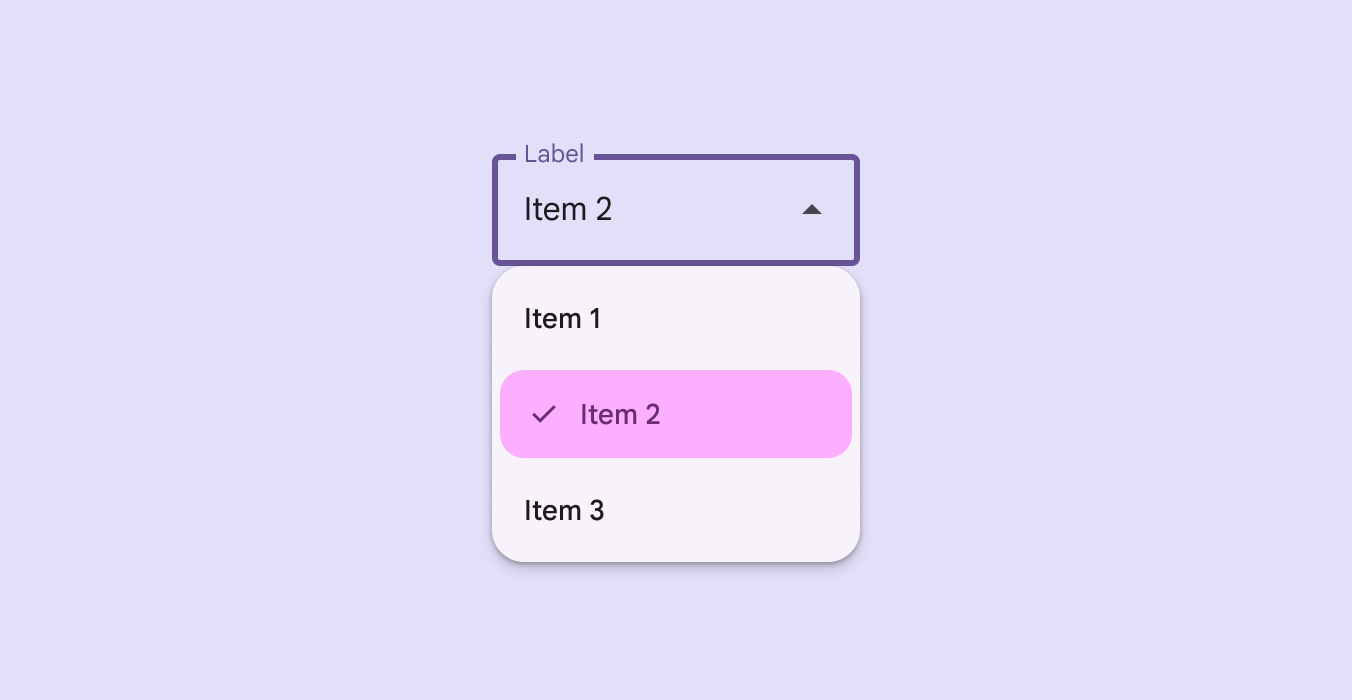Open the Label dropdown field
Viewport: 1352px width, 700px height.
660,209
